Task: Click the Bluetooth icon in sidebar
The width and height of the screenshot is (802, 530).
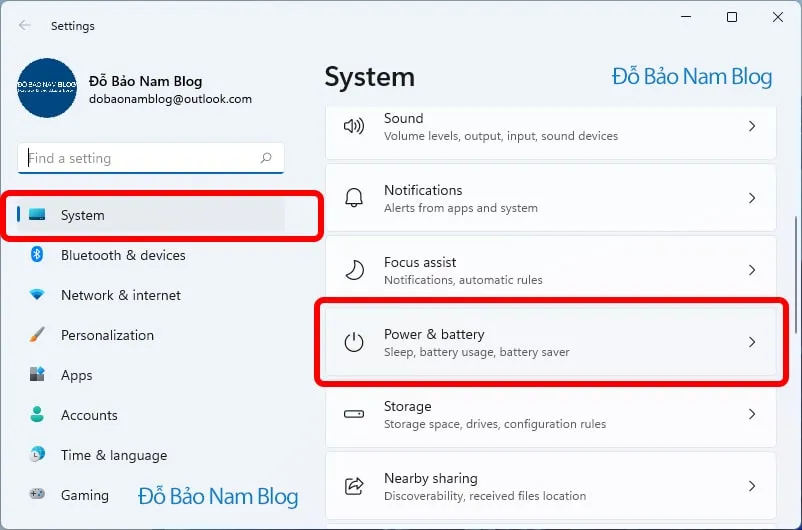Action: 37,254
